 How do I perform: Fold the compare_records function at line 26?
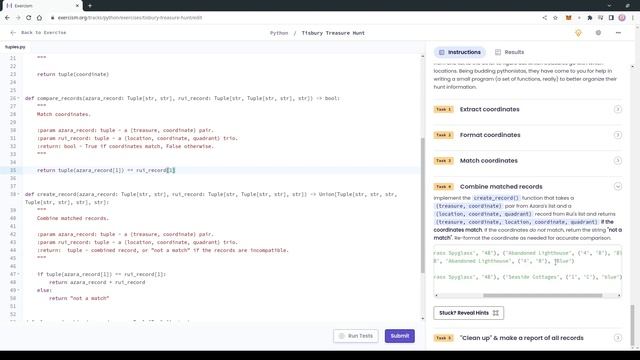(x=19, y=98)
